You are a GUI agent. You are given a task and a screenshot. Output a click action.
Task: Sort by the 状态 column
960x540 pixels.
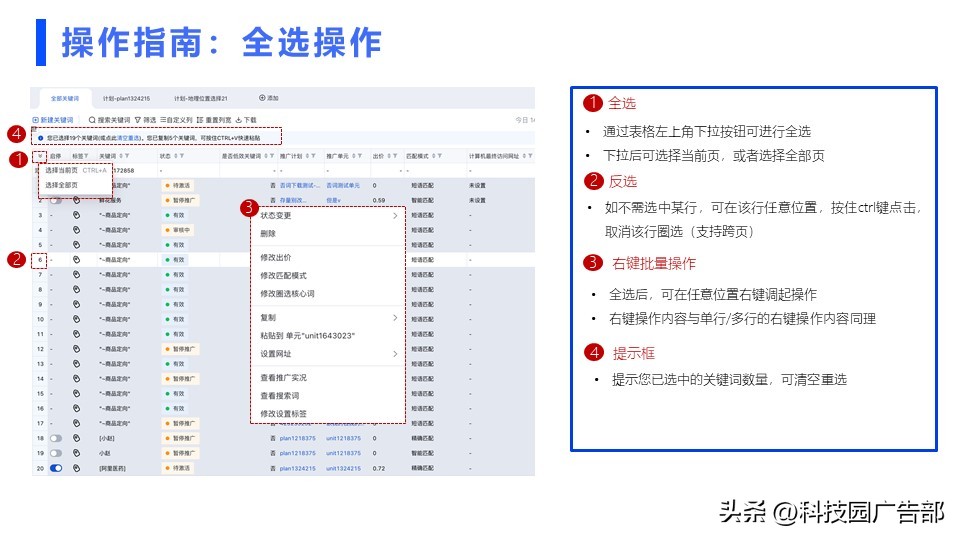176,156
